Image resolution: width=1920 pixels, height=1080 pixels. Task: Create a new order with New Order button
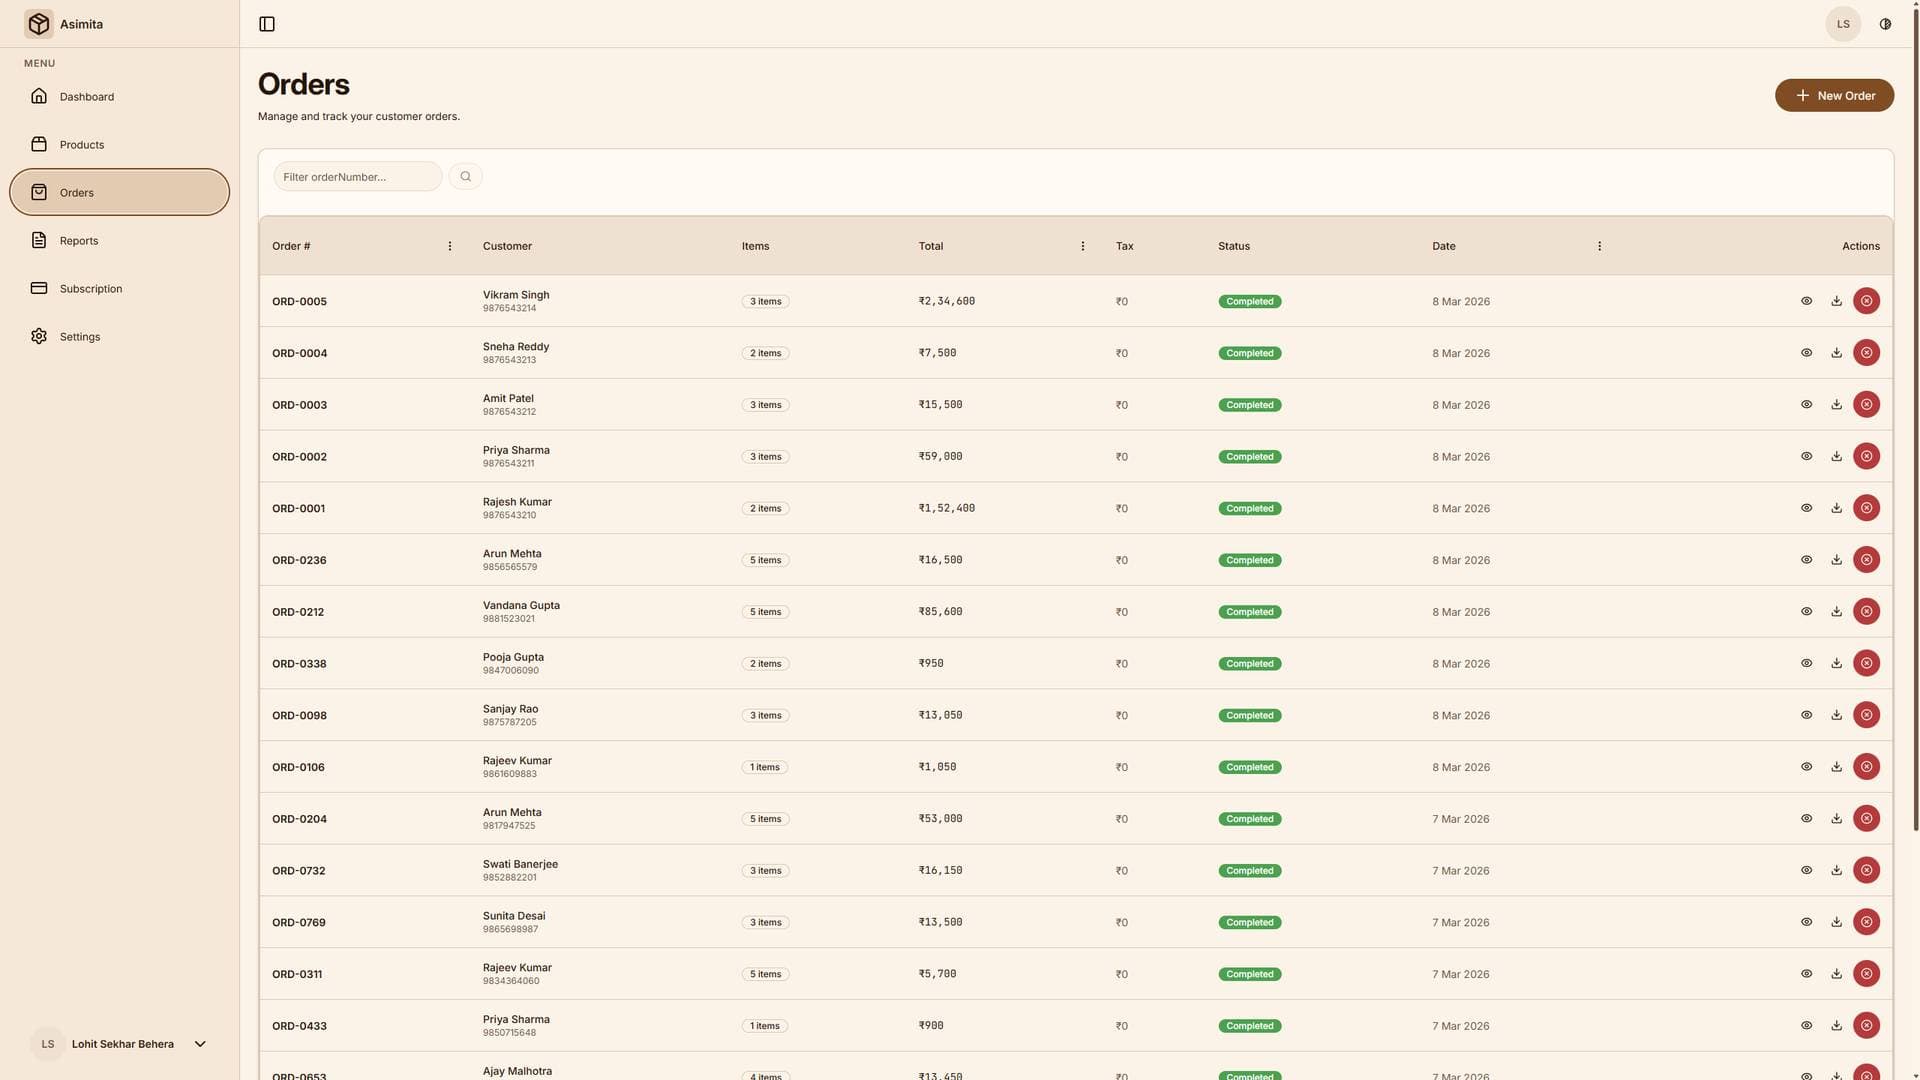point(1834,95)
